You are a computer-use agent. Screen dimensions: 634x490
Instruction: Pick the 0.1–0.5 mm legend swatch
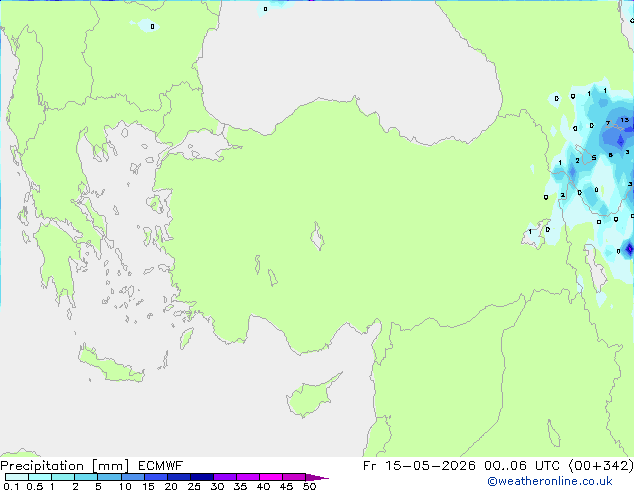tap(17, 477)
